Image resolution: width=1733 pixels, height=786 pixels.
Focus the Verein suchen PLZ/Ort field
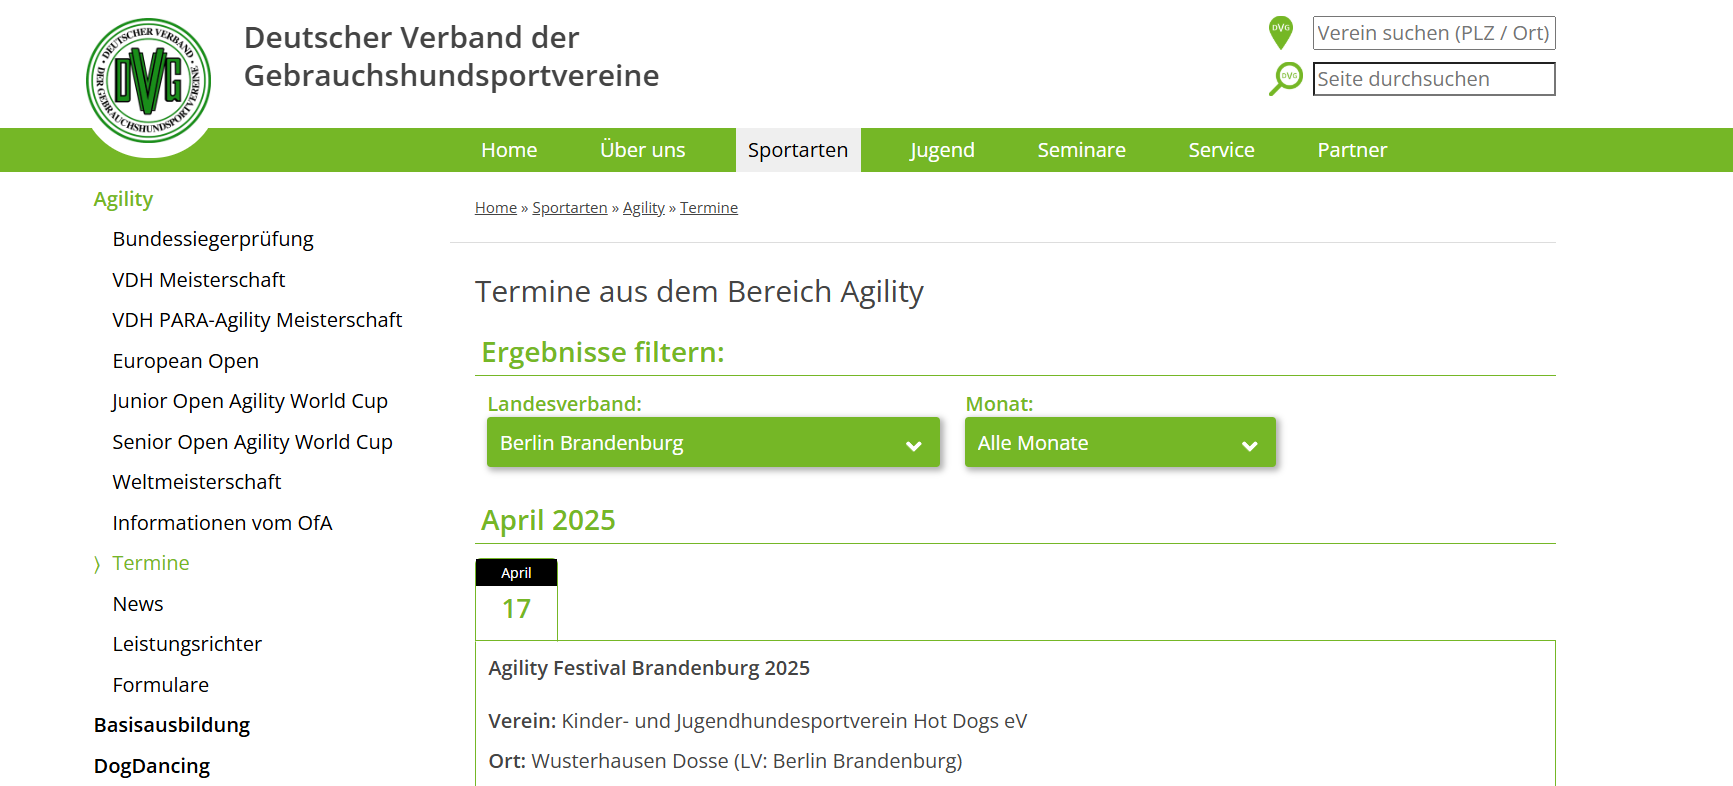pyautogui.click(x=1433, y=33)
